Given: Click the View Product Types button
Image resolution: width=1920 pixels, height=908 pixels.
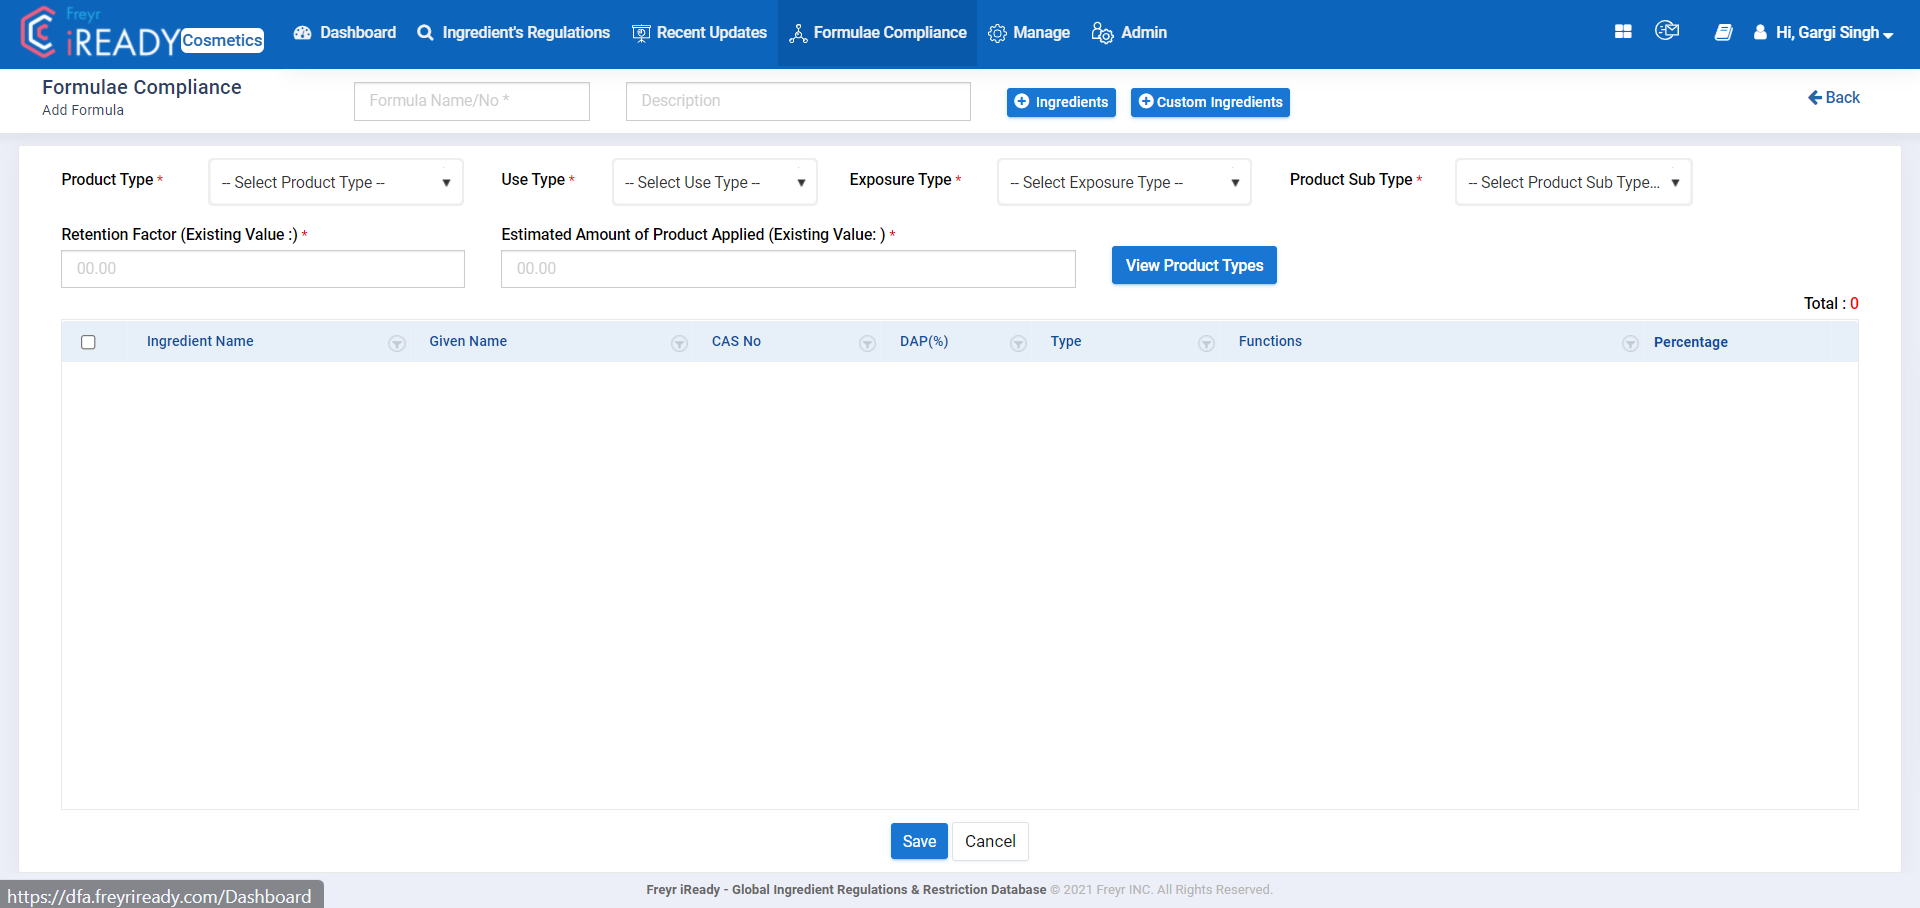Looking at the screenshot, I should 1193,265.
